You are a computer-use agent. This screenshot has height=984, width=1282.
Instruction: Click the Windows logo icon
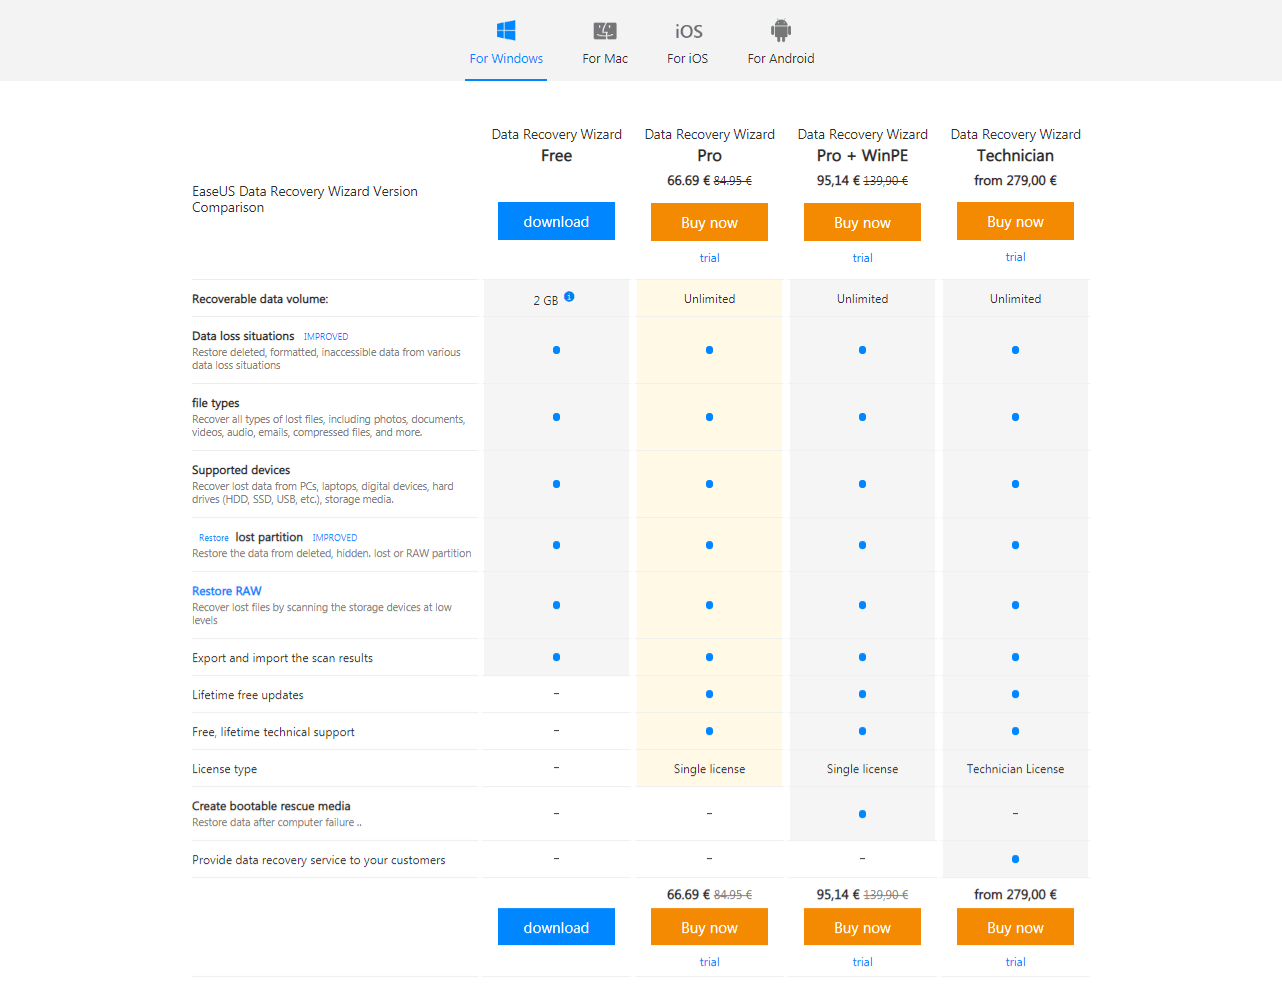click(x=506, y=30)
